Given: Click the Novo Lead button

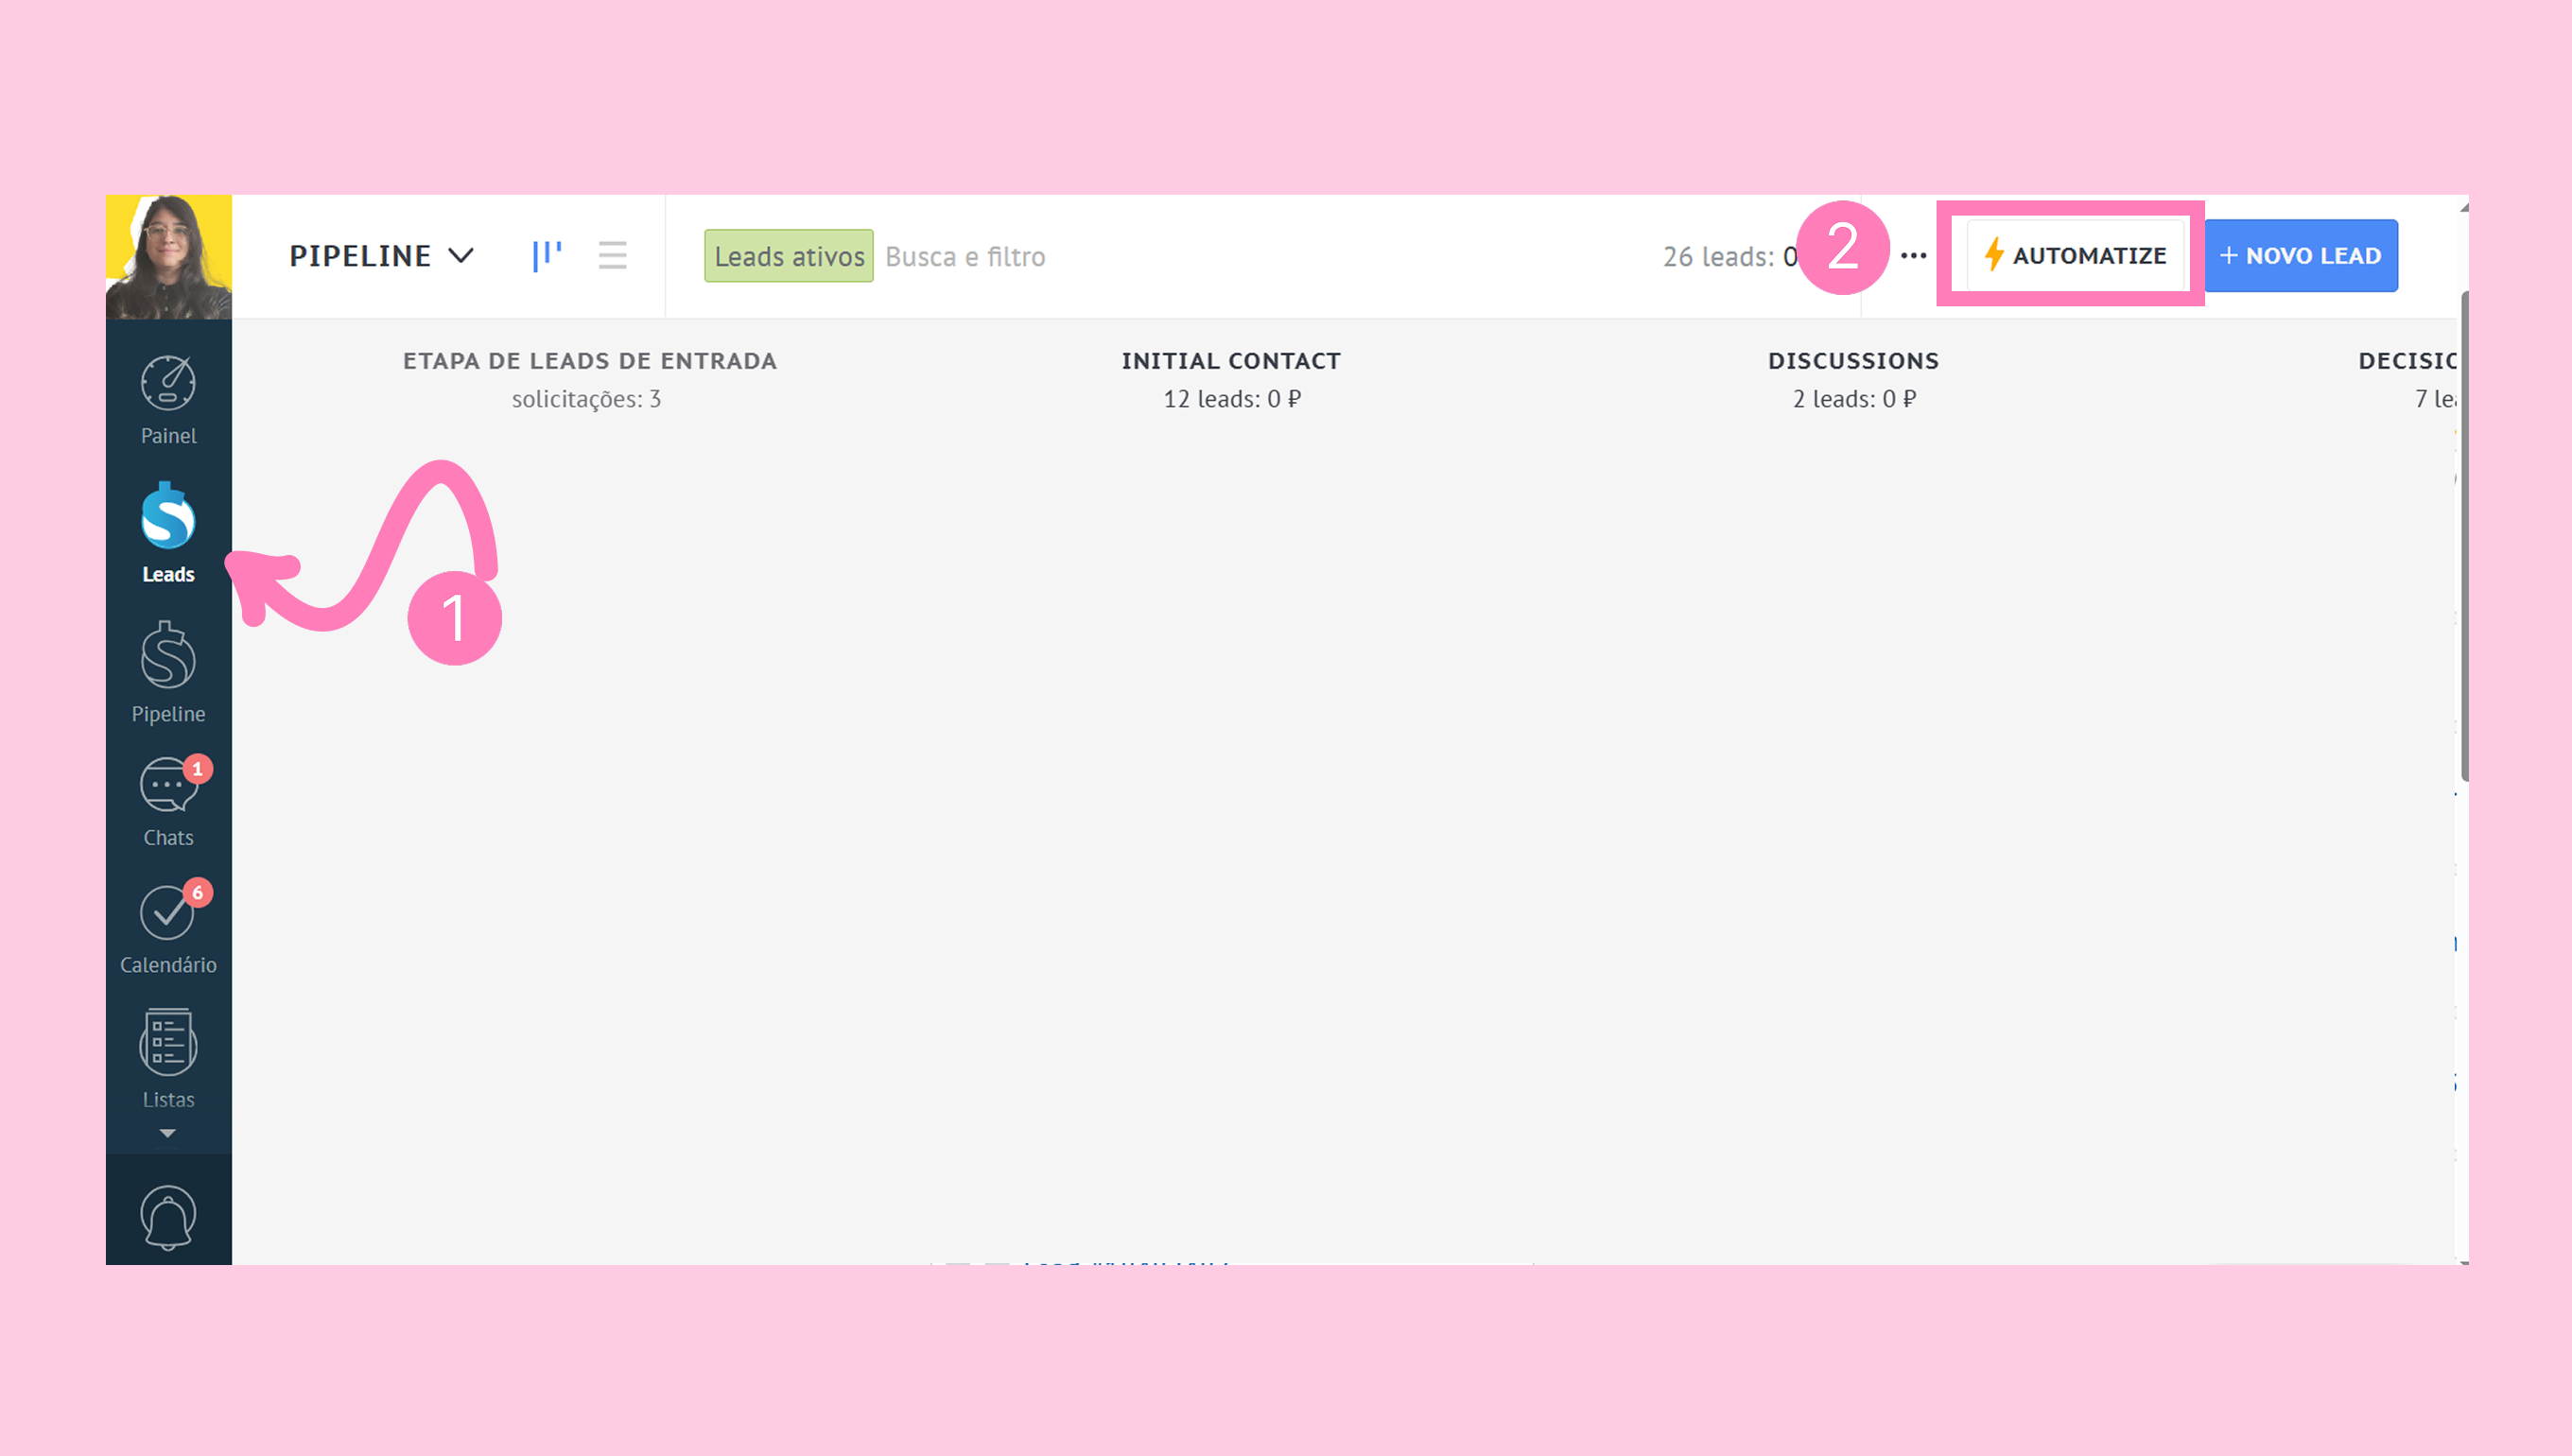Looking at the screenshot, I should pos(2300,255).
